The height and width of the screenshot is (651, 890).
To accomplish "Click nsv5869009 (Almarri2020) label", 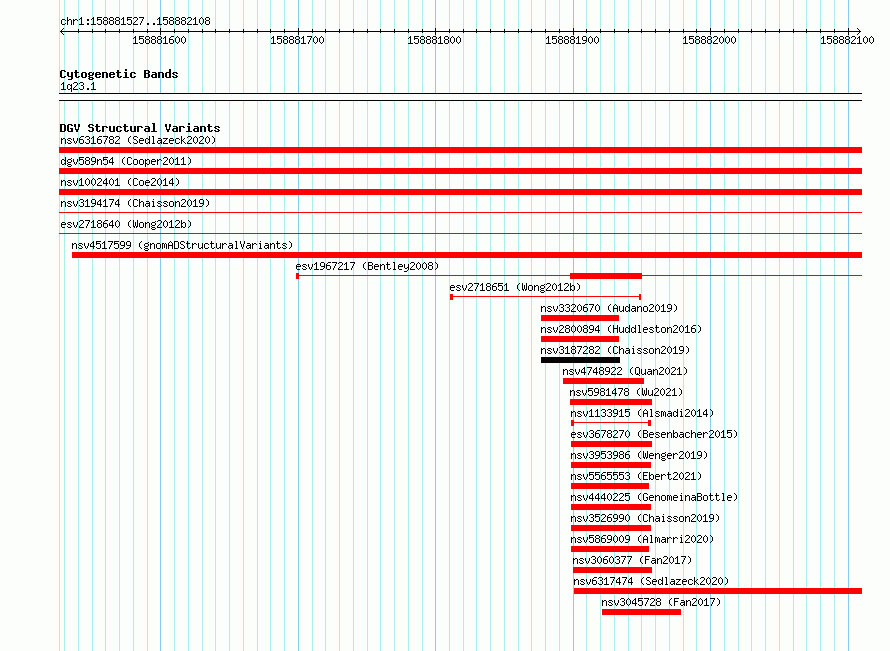I will pyautogui.click(x=642, y=539).
